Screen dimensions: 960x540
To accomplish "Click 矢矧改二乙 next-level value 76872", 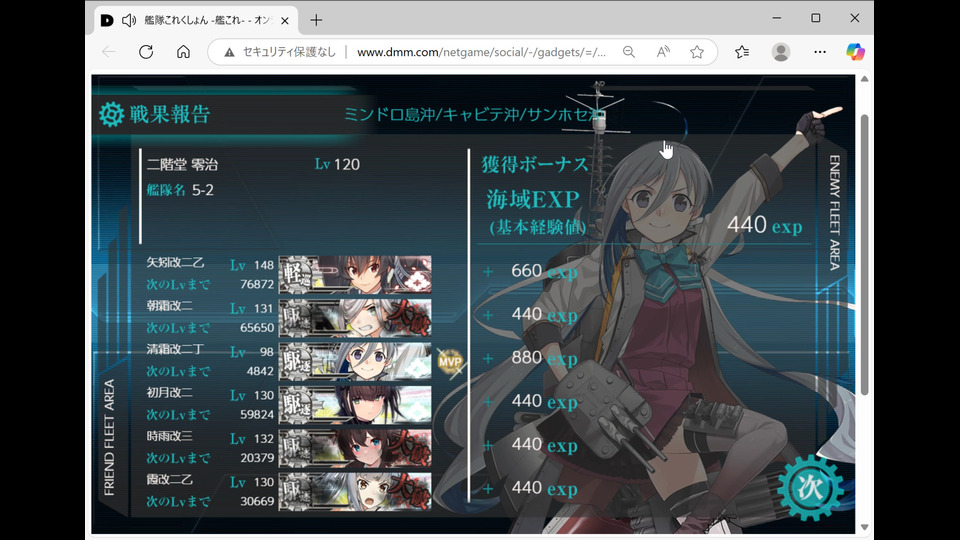I will [257, 284].
